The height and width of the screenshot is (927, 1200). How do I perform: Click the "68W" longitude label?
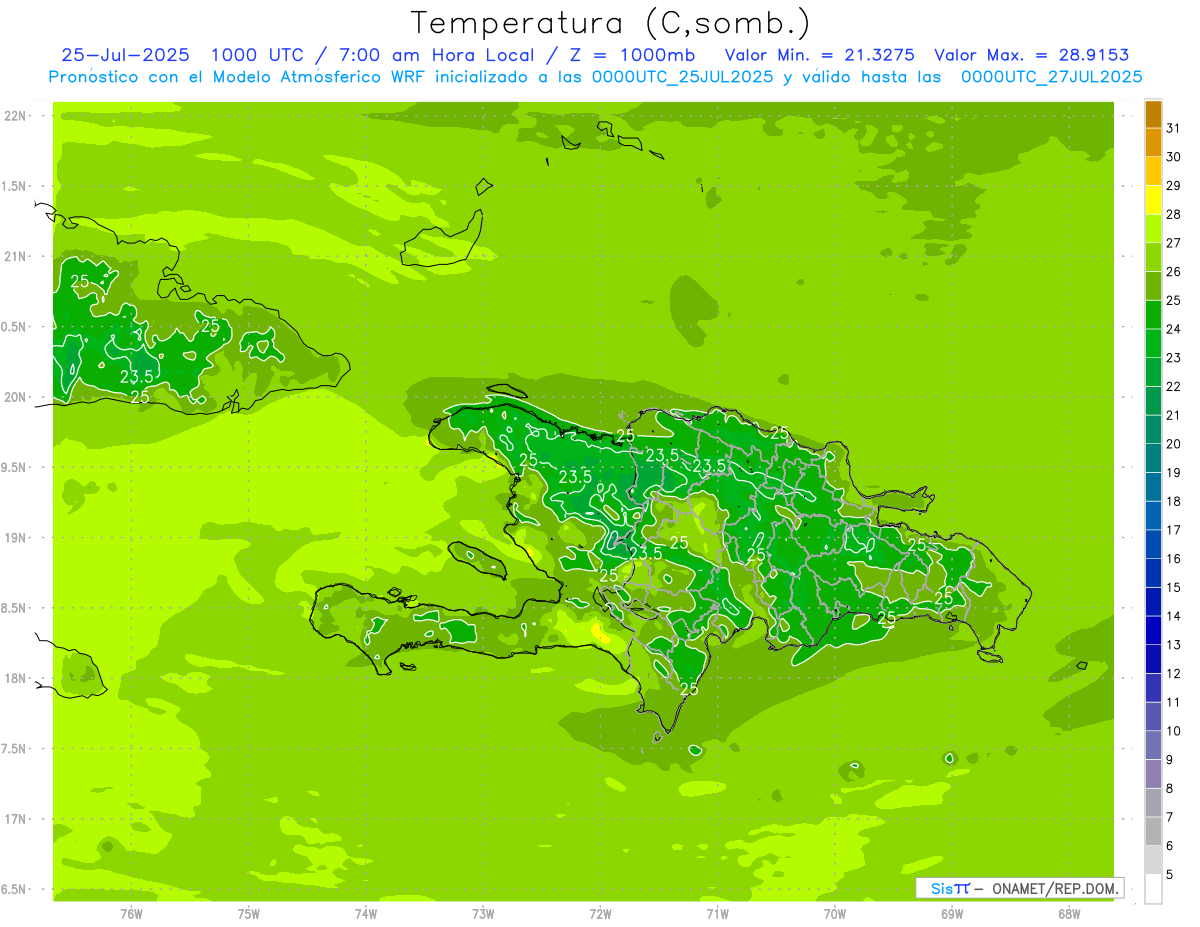click(x=1069, y=914)
